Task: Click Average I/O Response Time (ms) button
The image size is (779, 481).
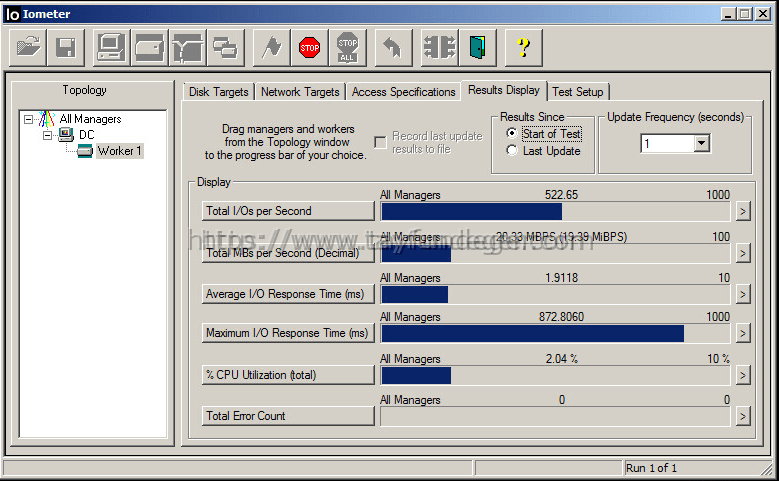Action: pos(288,294)
